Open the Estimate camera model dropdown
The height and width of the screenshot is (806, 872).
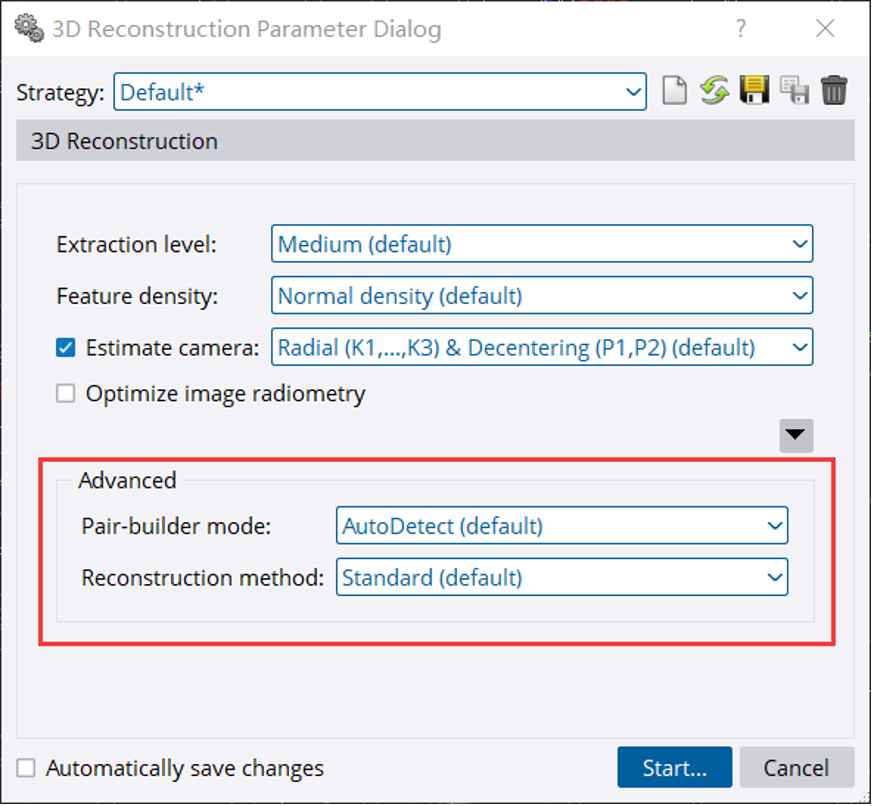[541, 348]
